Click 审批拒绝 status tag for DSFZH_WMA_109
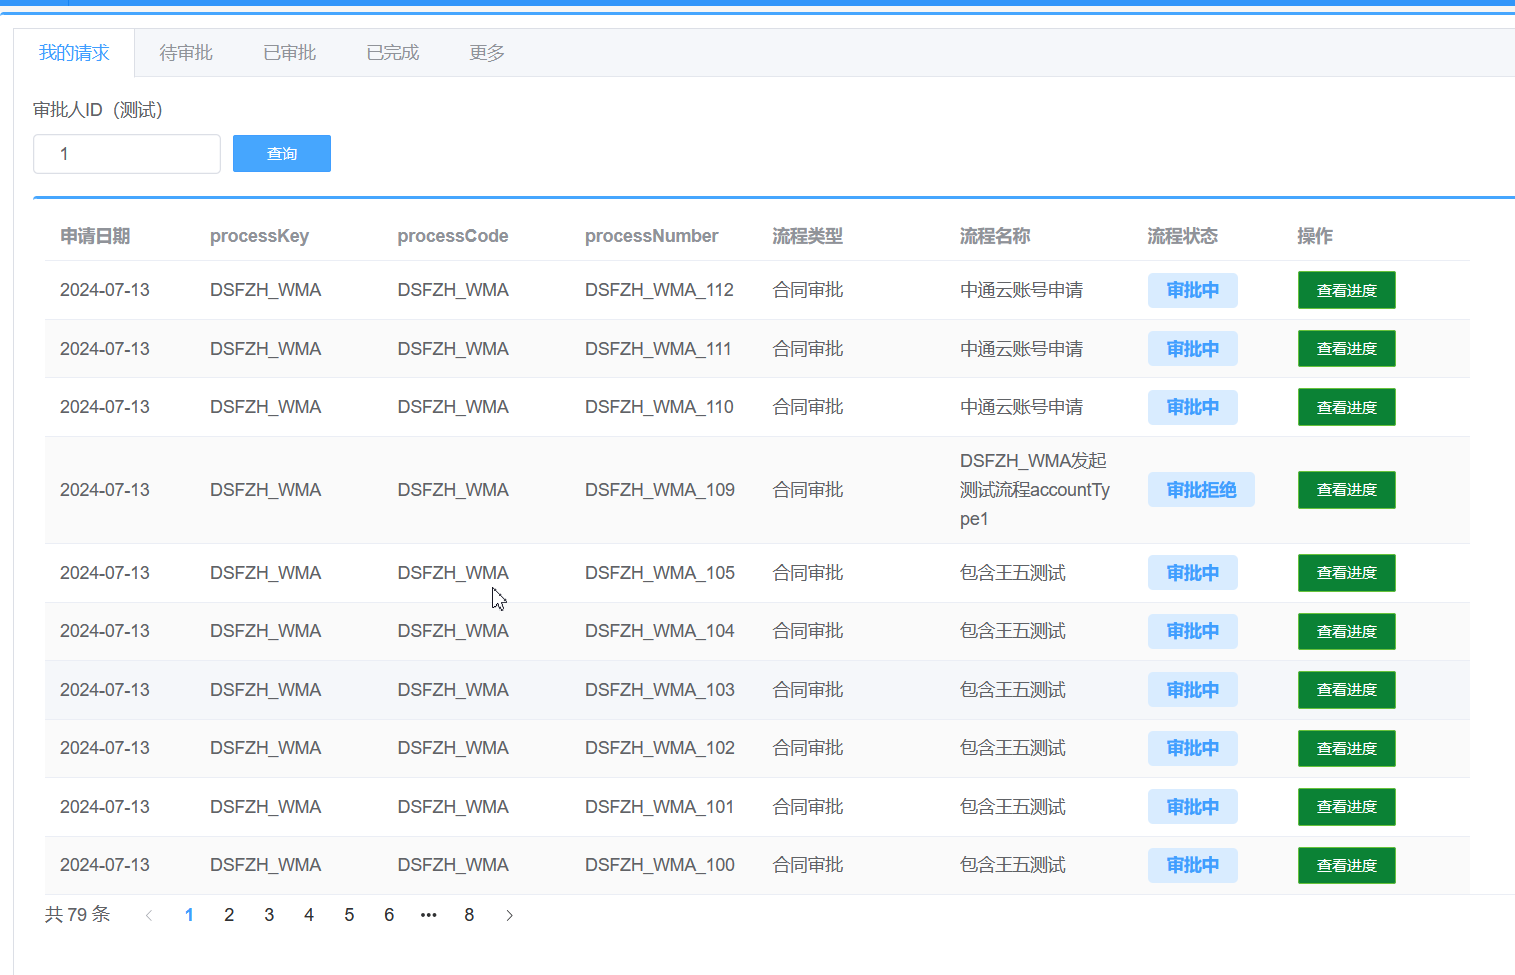The width and height of the screenshot is (1515, 975). click(x=1201, y=490)
